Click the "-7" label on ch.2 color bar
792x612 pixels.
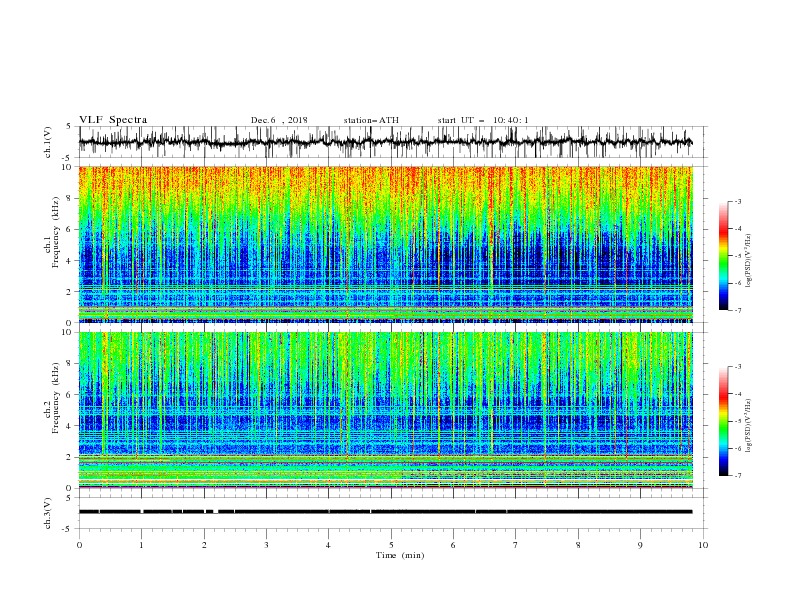pos(738,476)
